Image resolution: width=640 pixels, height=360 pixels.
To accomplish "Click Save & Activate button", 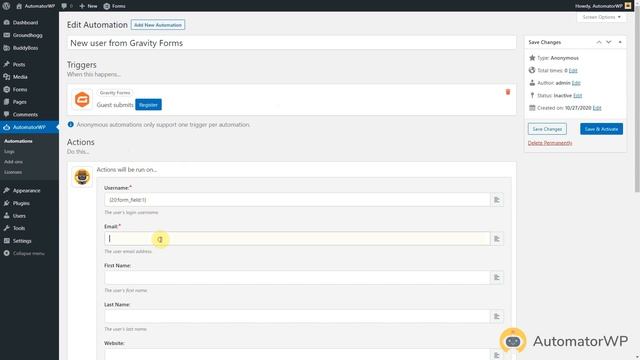I will 601,129.
